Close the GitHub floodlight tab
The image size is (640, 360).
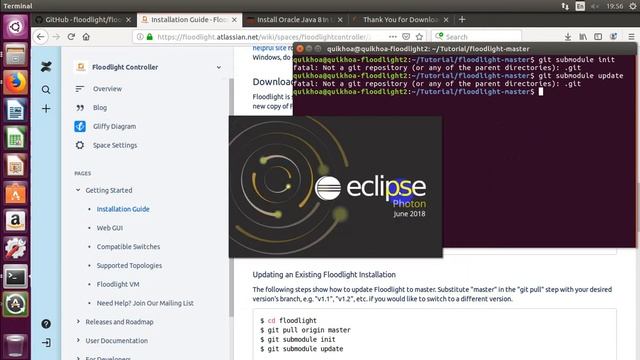click(129, 20)
